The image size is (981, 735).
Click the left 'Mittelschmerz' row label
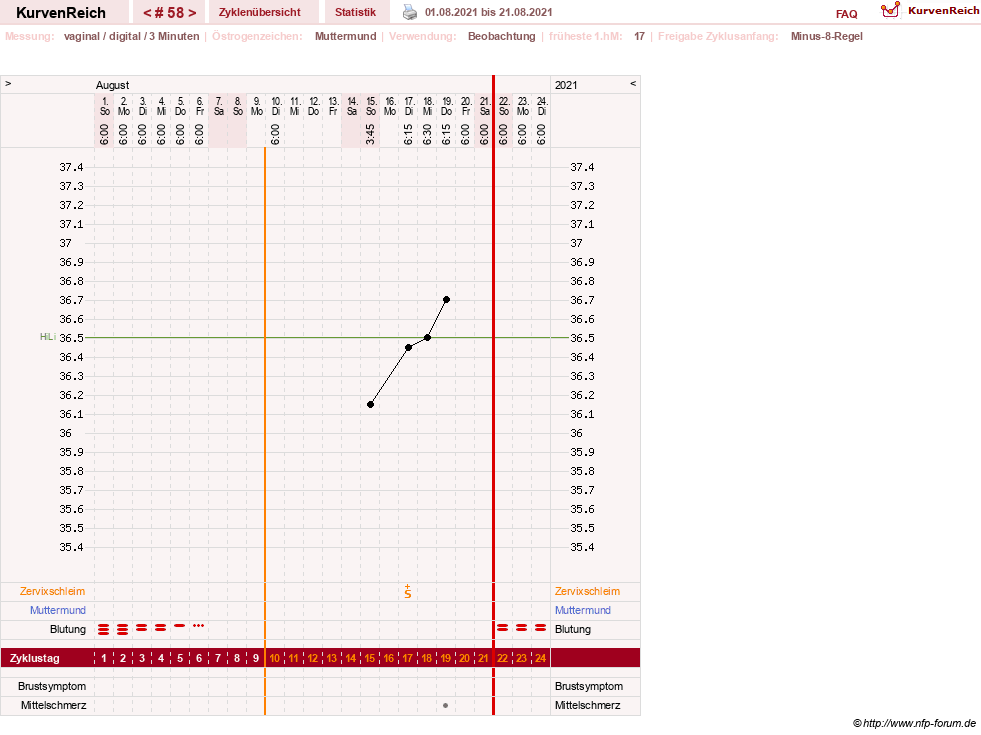(x=53, y=706)
